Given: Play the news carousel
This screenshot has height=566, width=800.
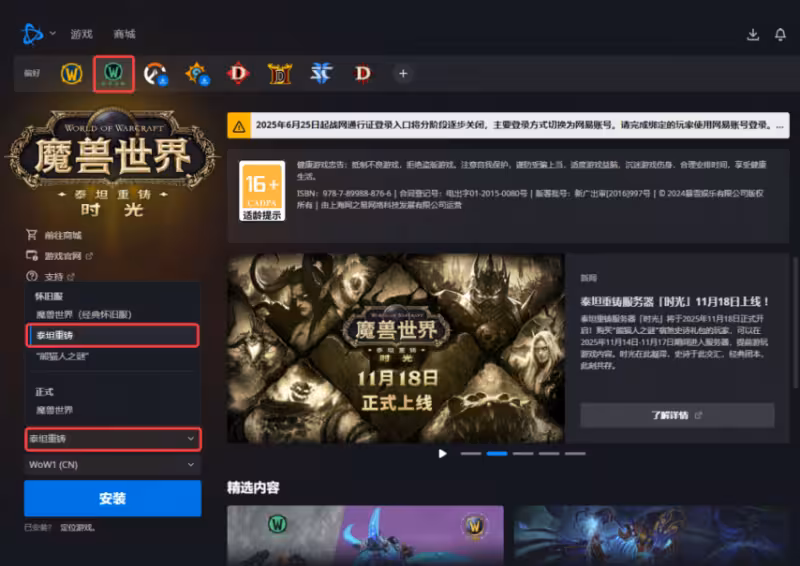Looking at the screenshot, I should [442, 453].
